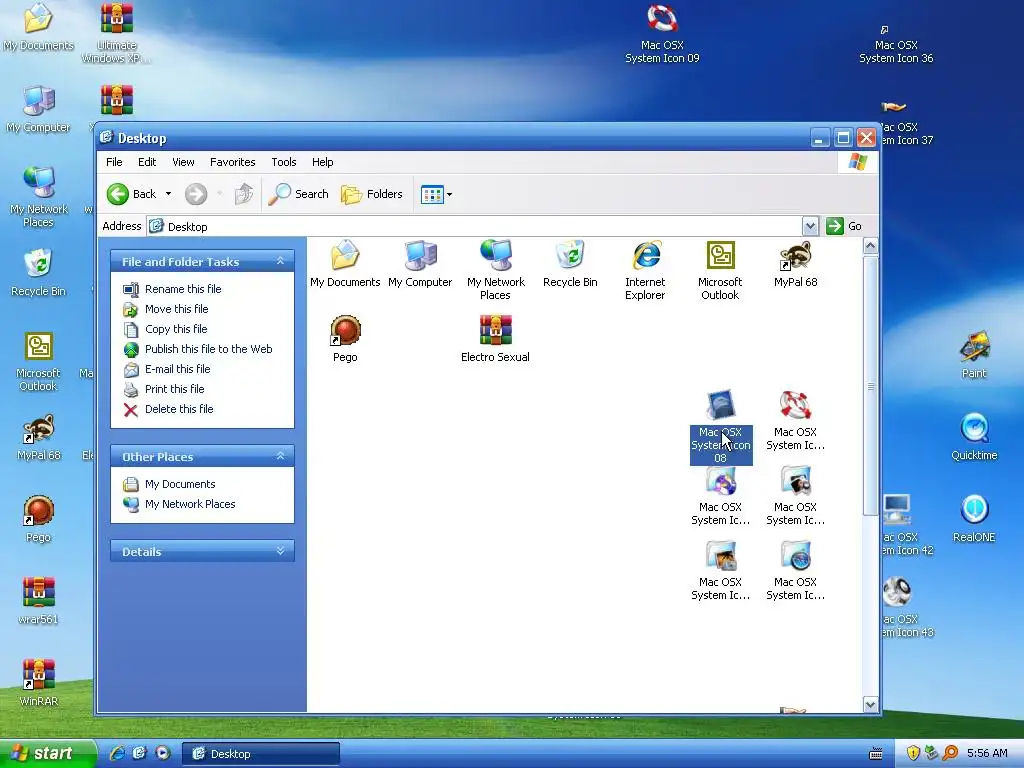This screenshot has width=1024, height=768.
Task: Open the Tools menu
Action: pos(283,162)
